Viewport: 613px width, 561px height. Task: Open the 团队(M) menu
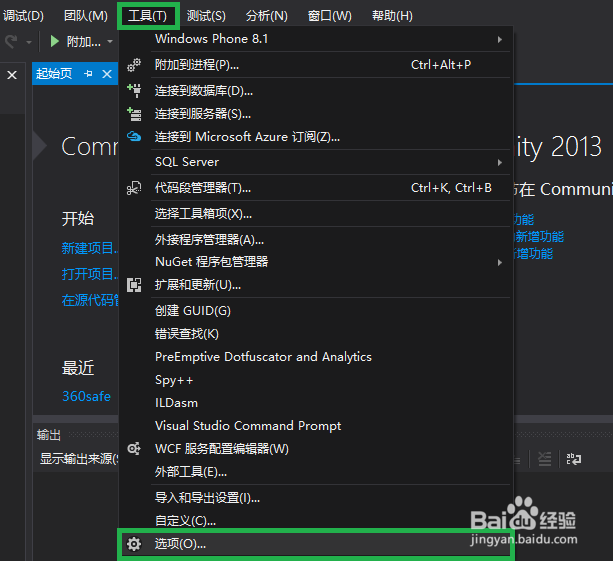(86, 16)
